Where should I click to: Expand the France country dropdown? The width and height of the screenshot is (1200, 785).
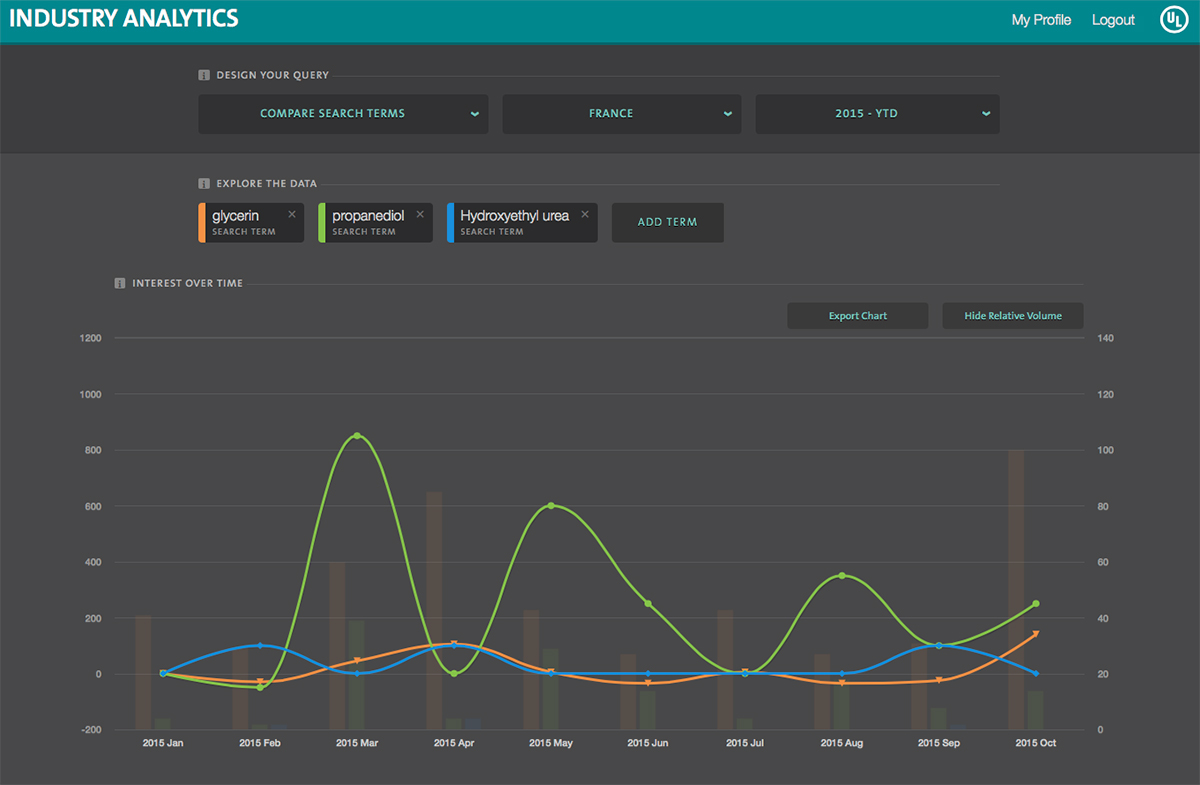pyautogui.click(x=621, y=114)
